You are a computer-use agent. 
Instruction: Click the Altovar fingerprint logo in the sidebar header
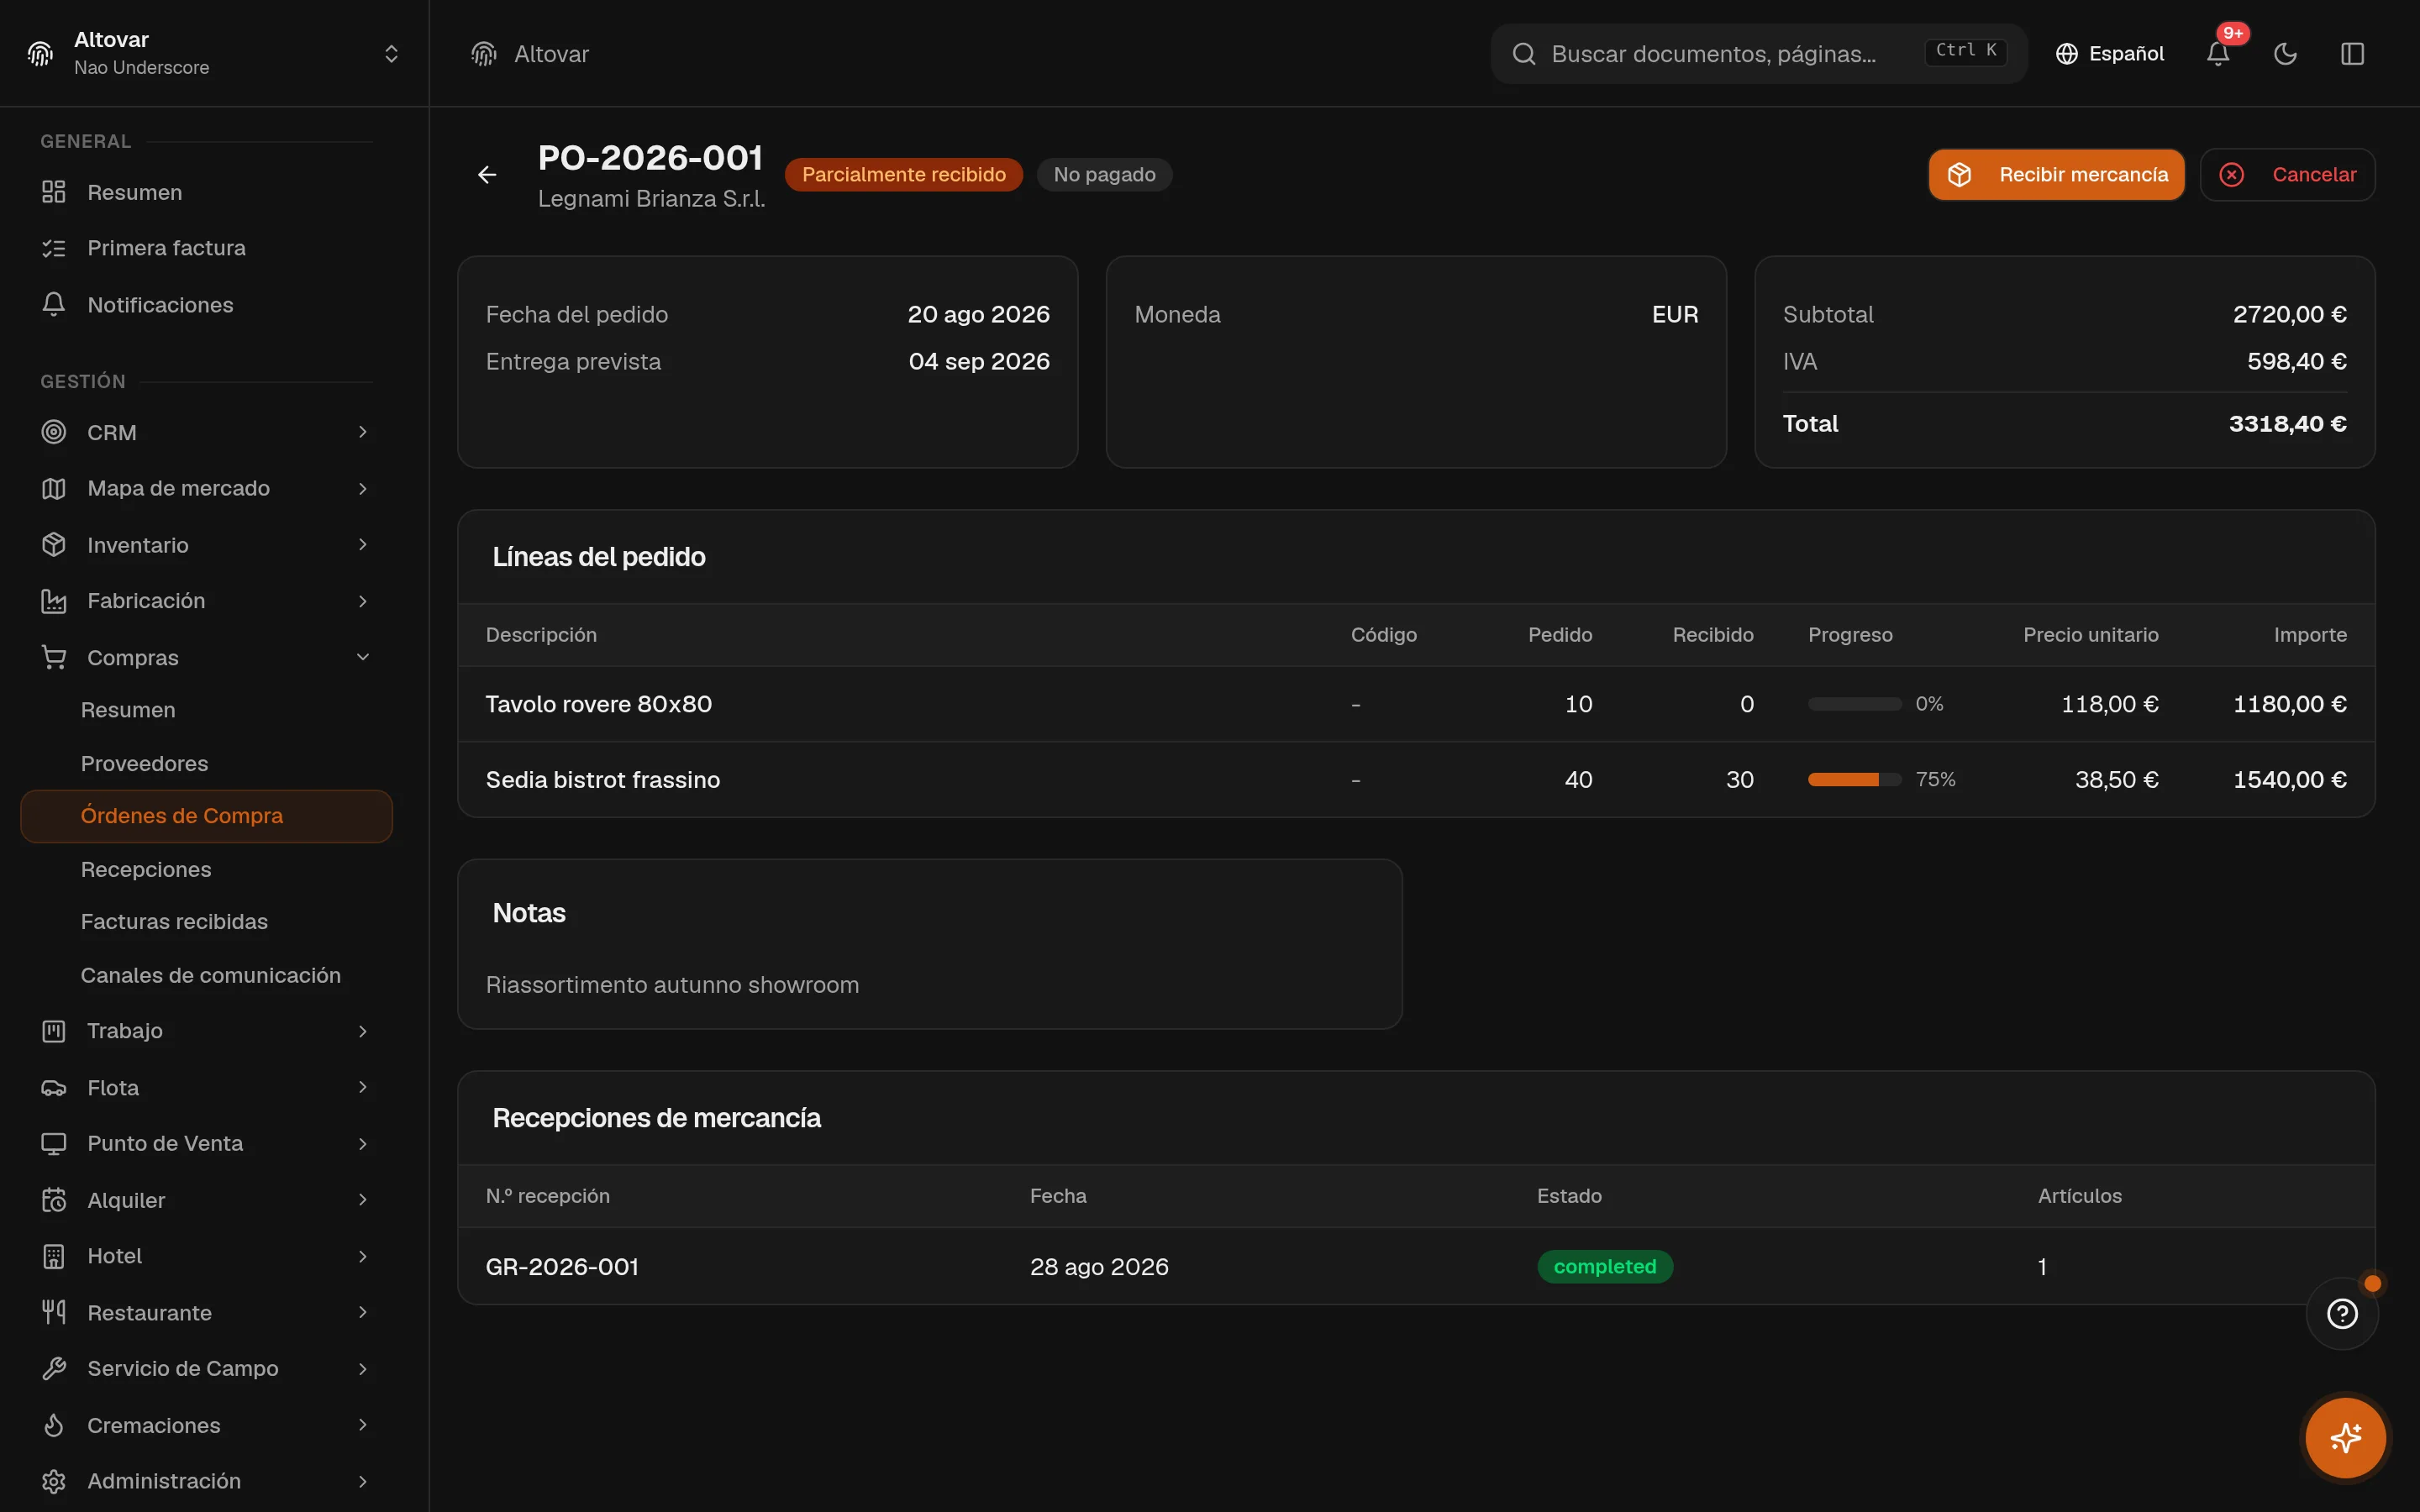[x=40, y=54]
